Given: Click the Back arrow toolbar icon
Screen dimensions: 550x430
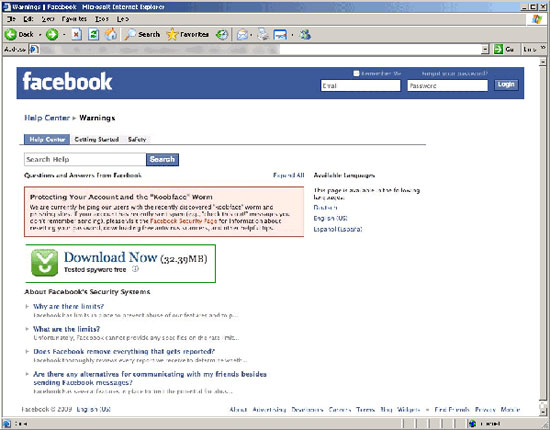Looking at the screenshot, I should pos(11,34).
